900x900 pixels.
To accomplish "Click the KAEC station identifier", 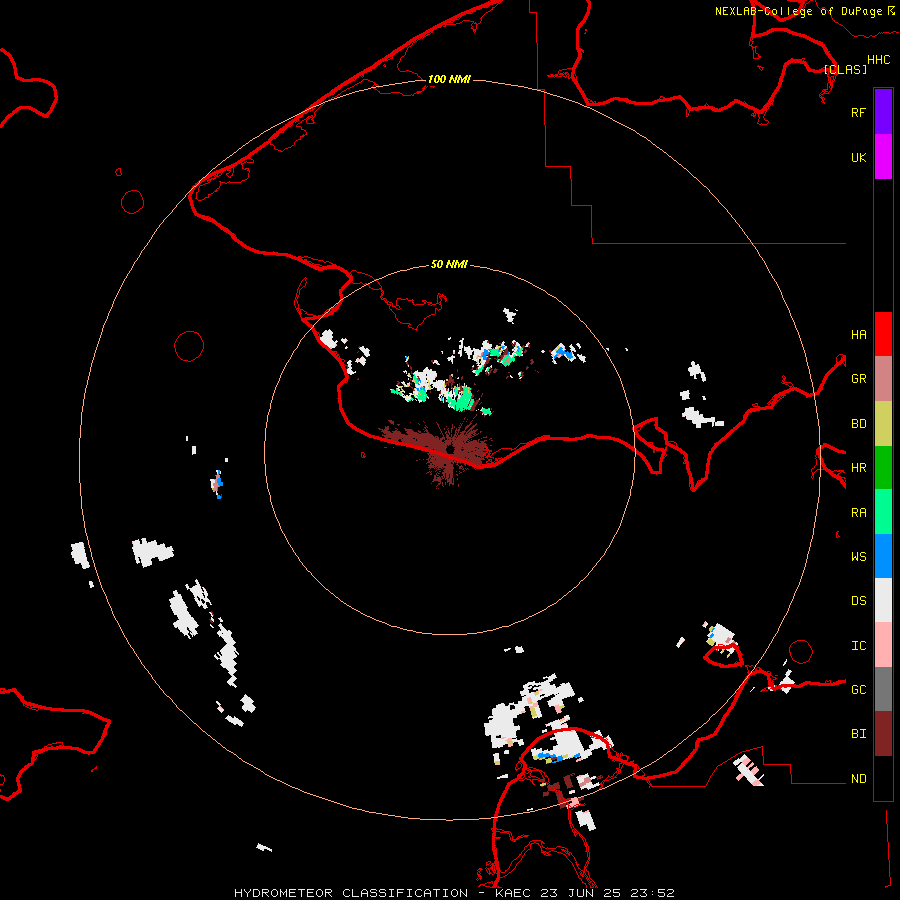I will (512, 893).
